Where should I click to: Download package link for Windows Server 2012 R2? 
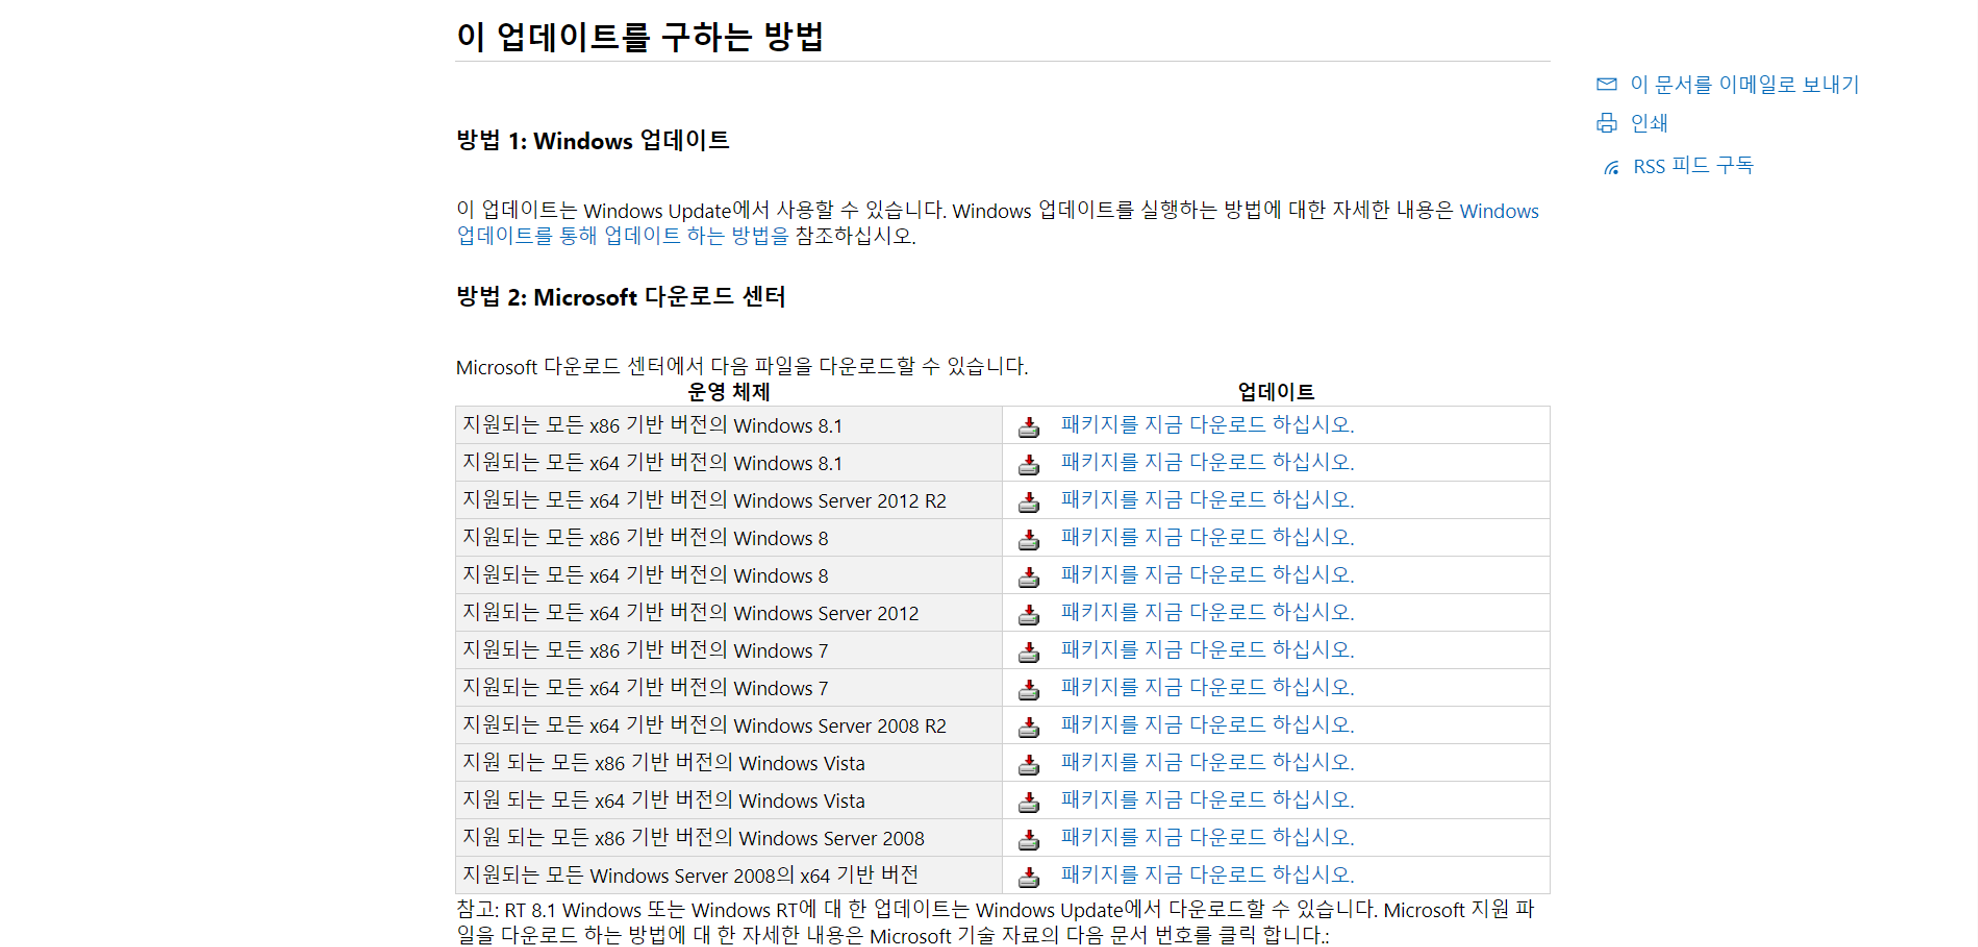click(x=1207, y=499)
